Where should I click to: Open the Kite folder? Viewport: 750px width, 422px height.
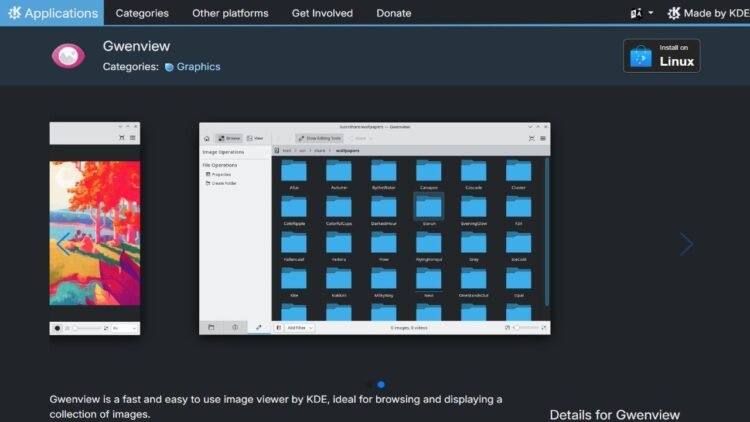294,282
